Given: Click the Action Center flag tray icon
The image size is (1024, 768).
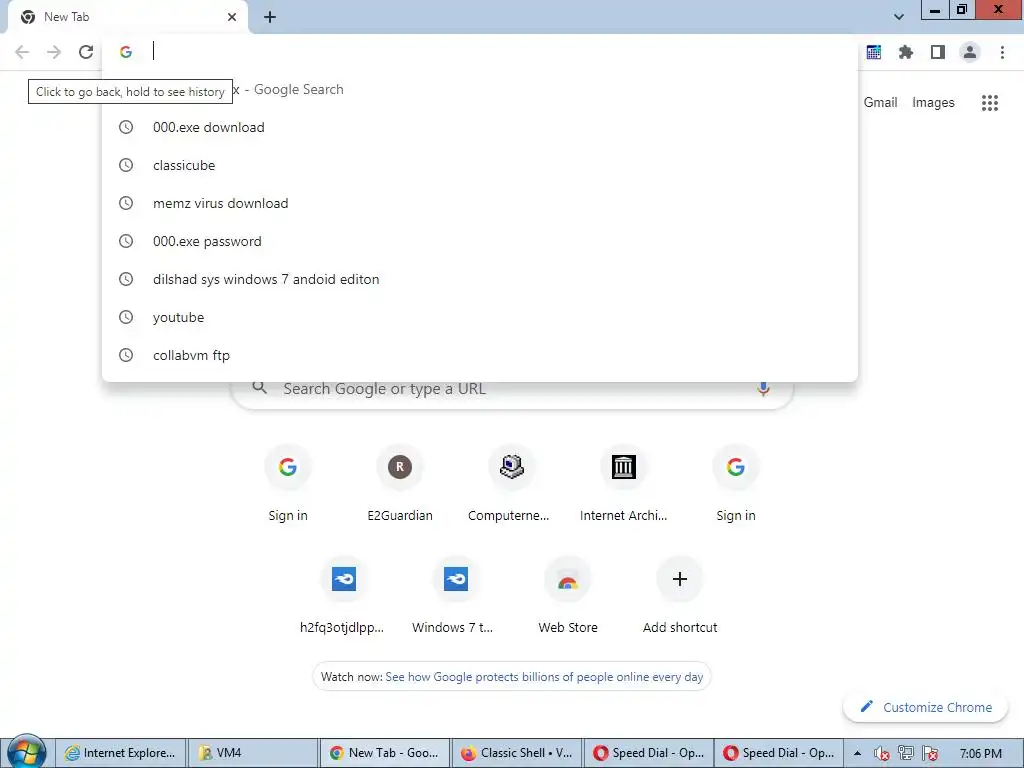Looking at the screenshot, I should tap(931, 754).
